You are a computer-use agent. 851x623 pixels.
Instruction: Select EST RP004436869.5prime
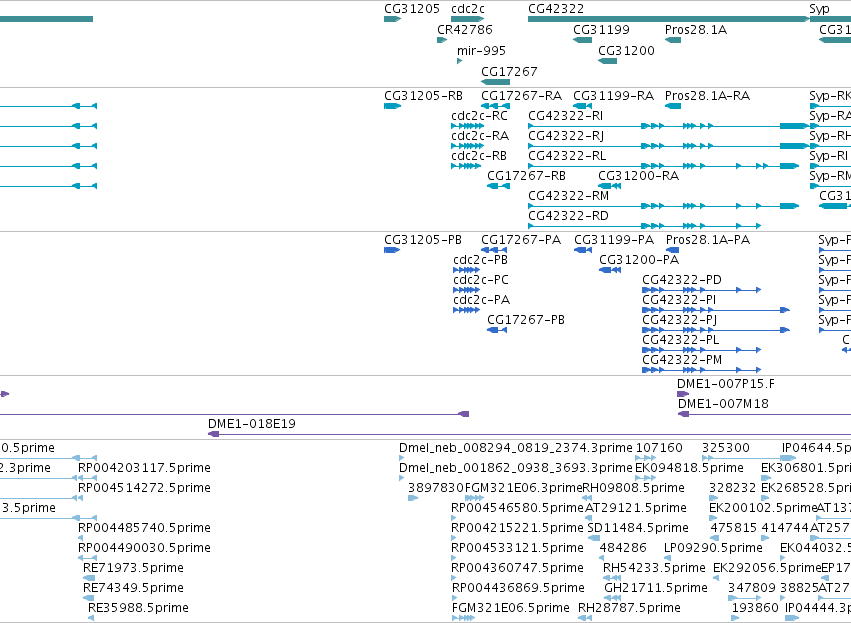pos(518,588)
